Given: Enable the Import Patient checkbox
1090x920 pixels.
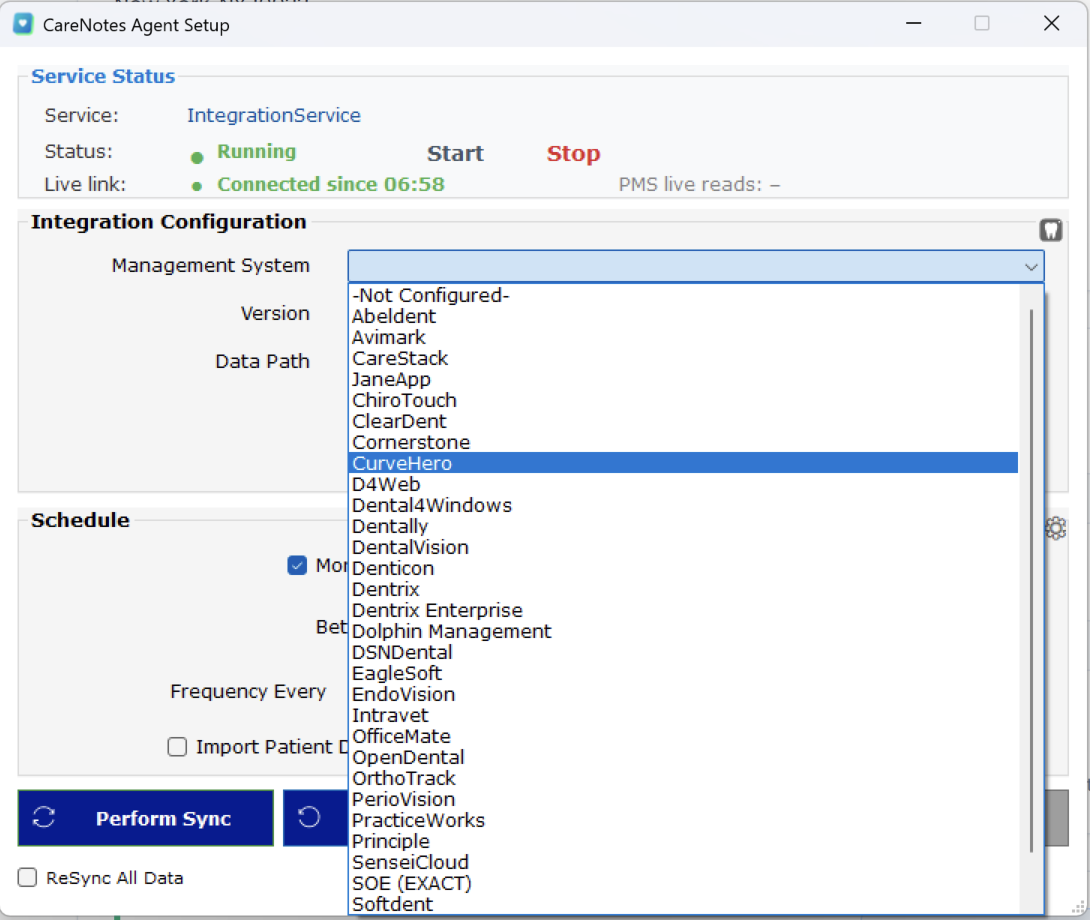Looking at the screenshot, I should 177,747.
